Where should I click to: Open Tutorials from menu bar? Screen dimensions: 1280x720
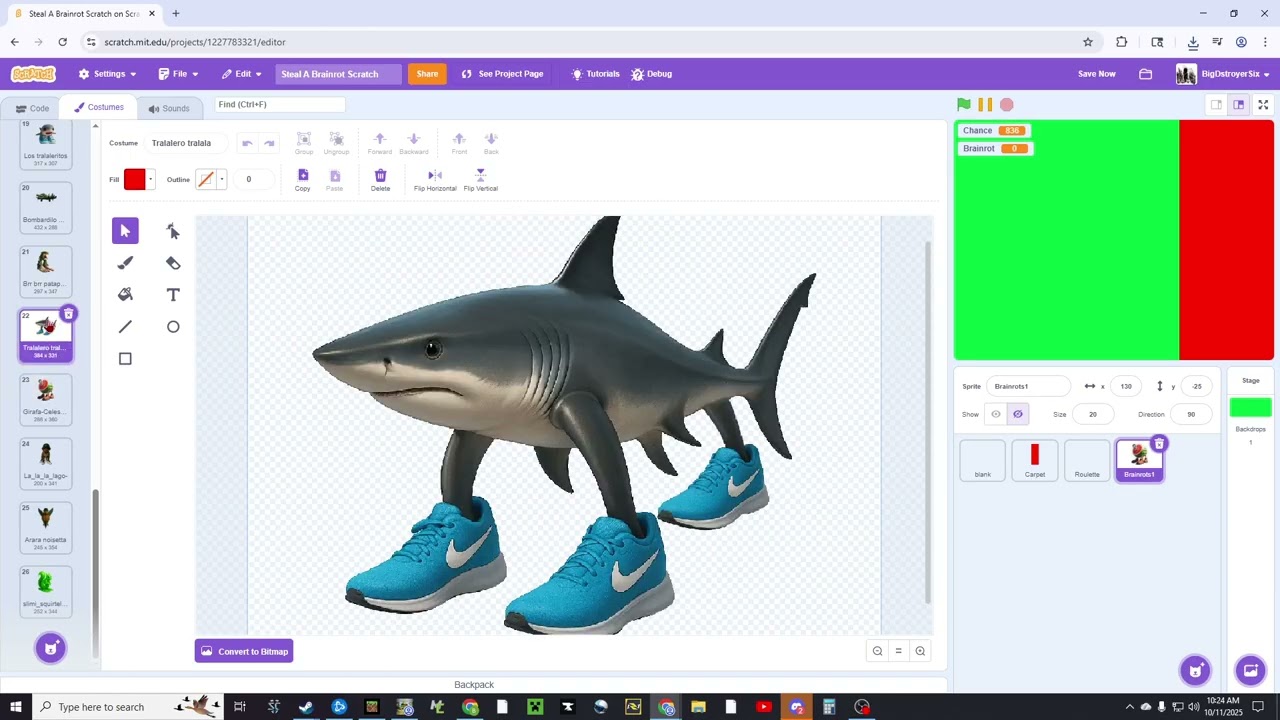tap(595, 74)
